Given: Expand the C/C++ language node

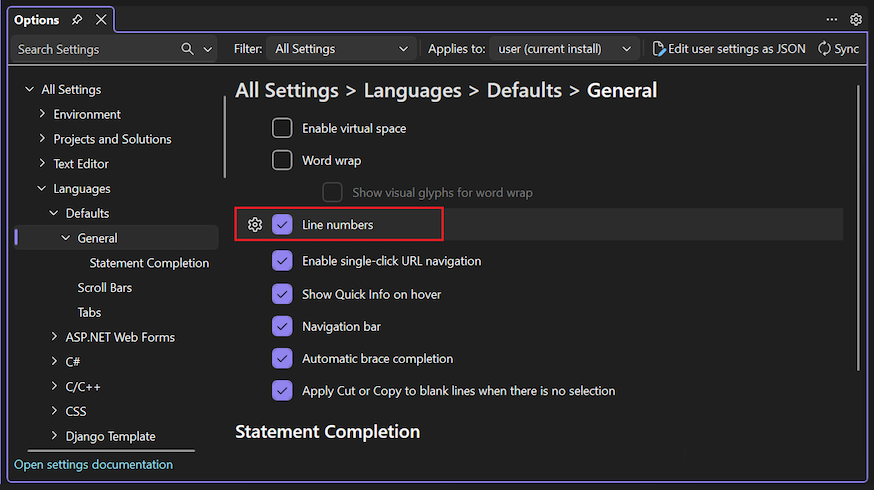Looking at the screenshot, I should pyautogui.click(x=54, y=386).
